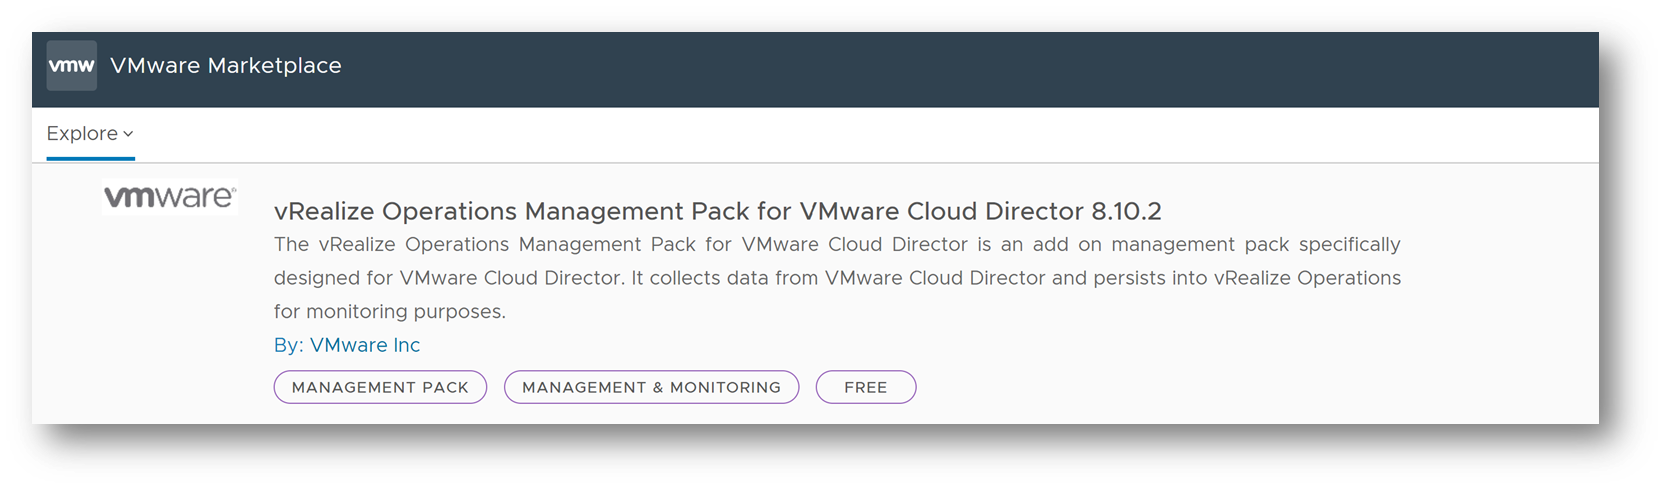This screenshot has width=1664, height=489.
Task: Click the first line of description text
Action: (x=837, y=245)
